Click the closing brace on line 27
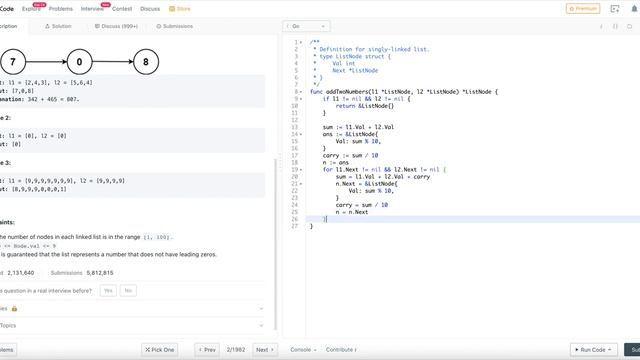 [311, 226]
